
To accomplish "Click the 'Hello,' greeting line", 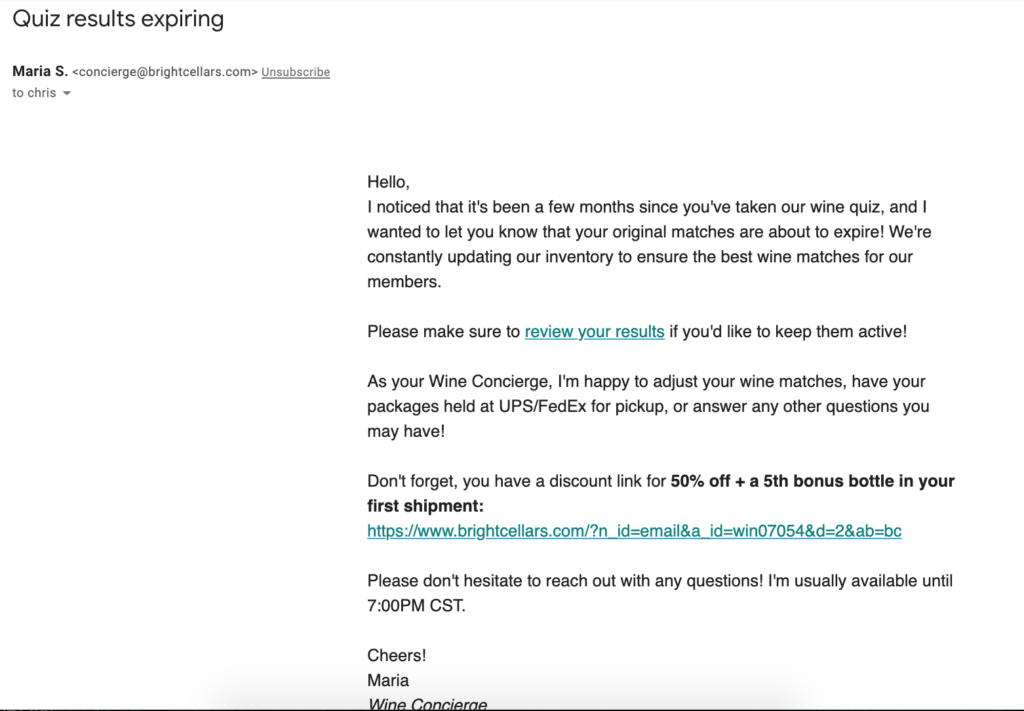I will coord(388,182).
